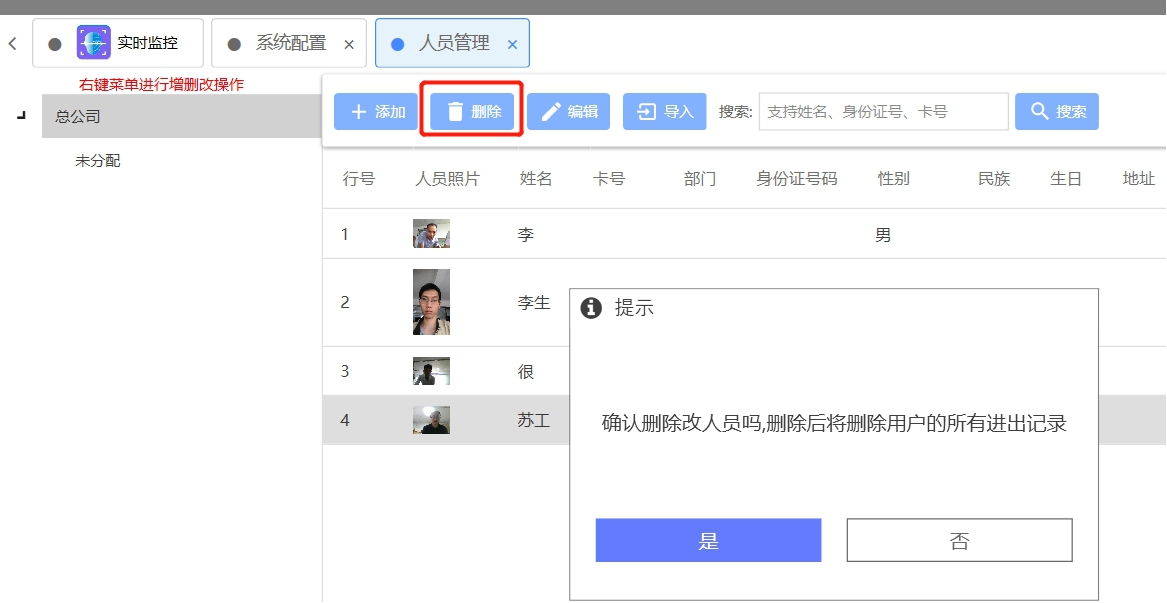Close the 人员管理 tab
1167x603 pixels.
point(512,45)
